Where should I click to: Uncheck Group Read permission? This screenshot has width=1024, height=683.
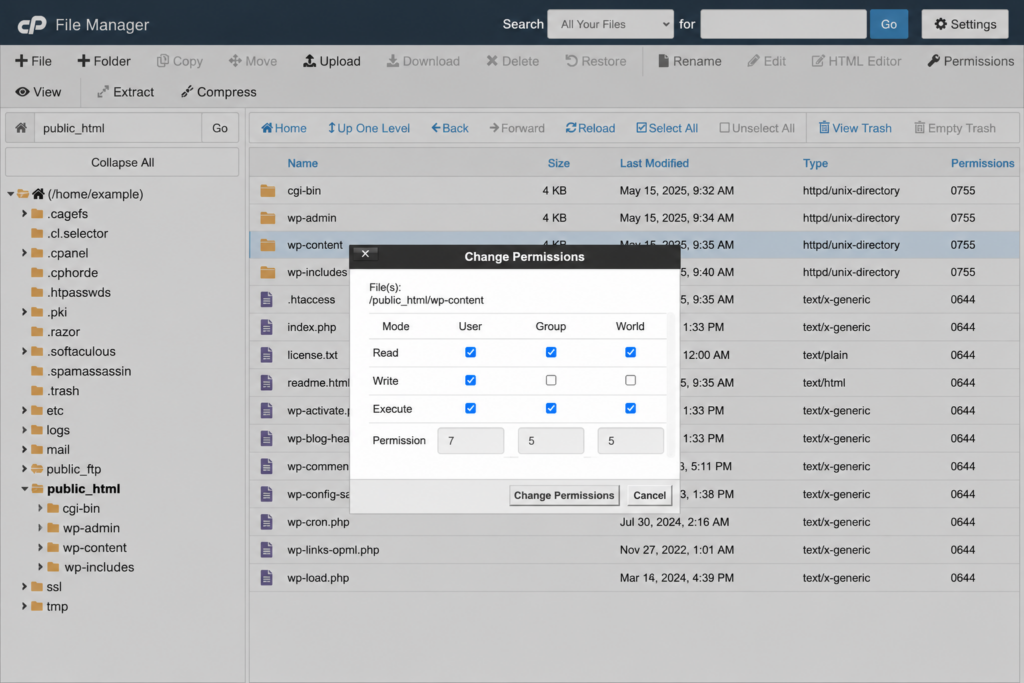coord(551,352)
